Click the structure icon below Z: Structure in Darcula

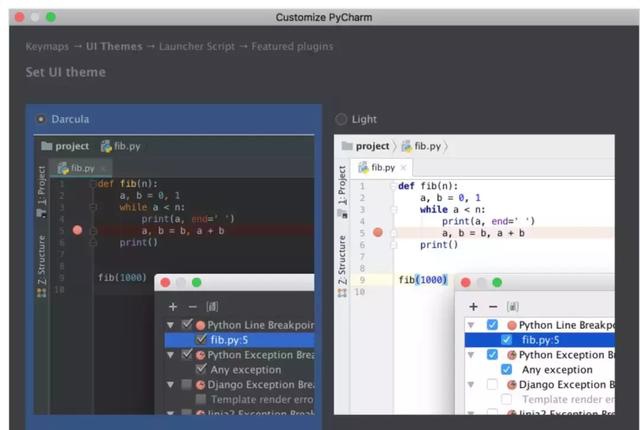click(42, 293)
